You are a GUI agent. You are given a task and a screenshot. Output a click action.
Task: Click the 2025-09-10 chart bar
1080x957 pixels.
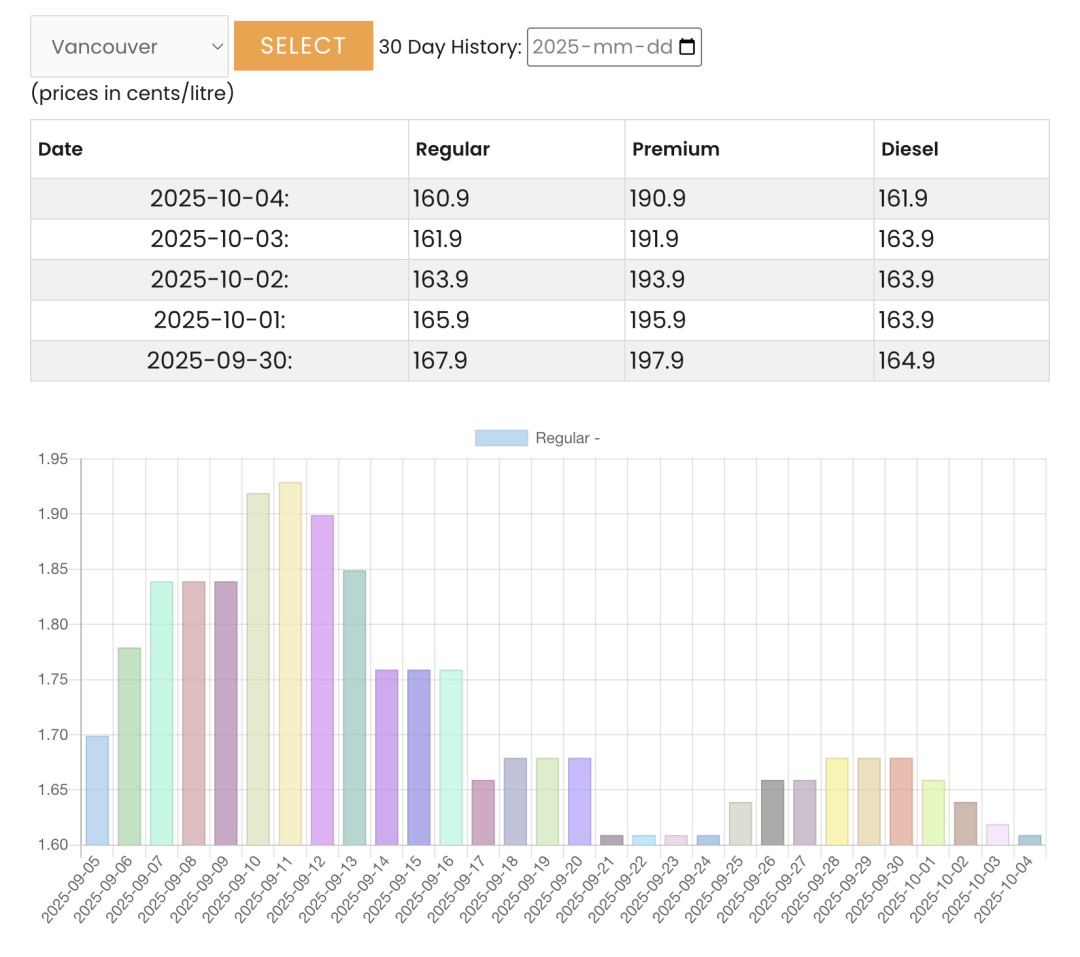258,669
